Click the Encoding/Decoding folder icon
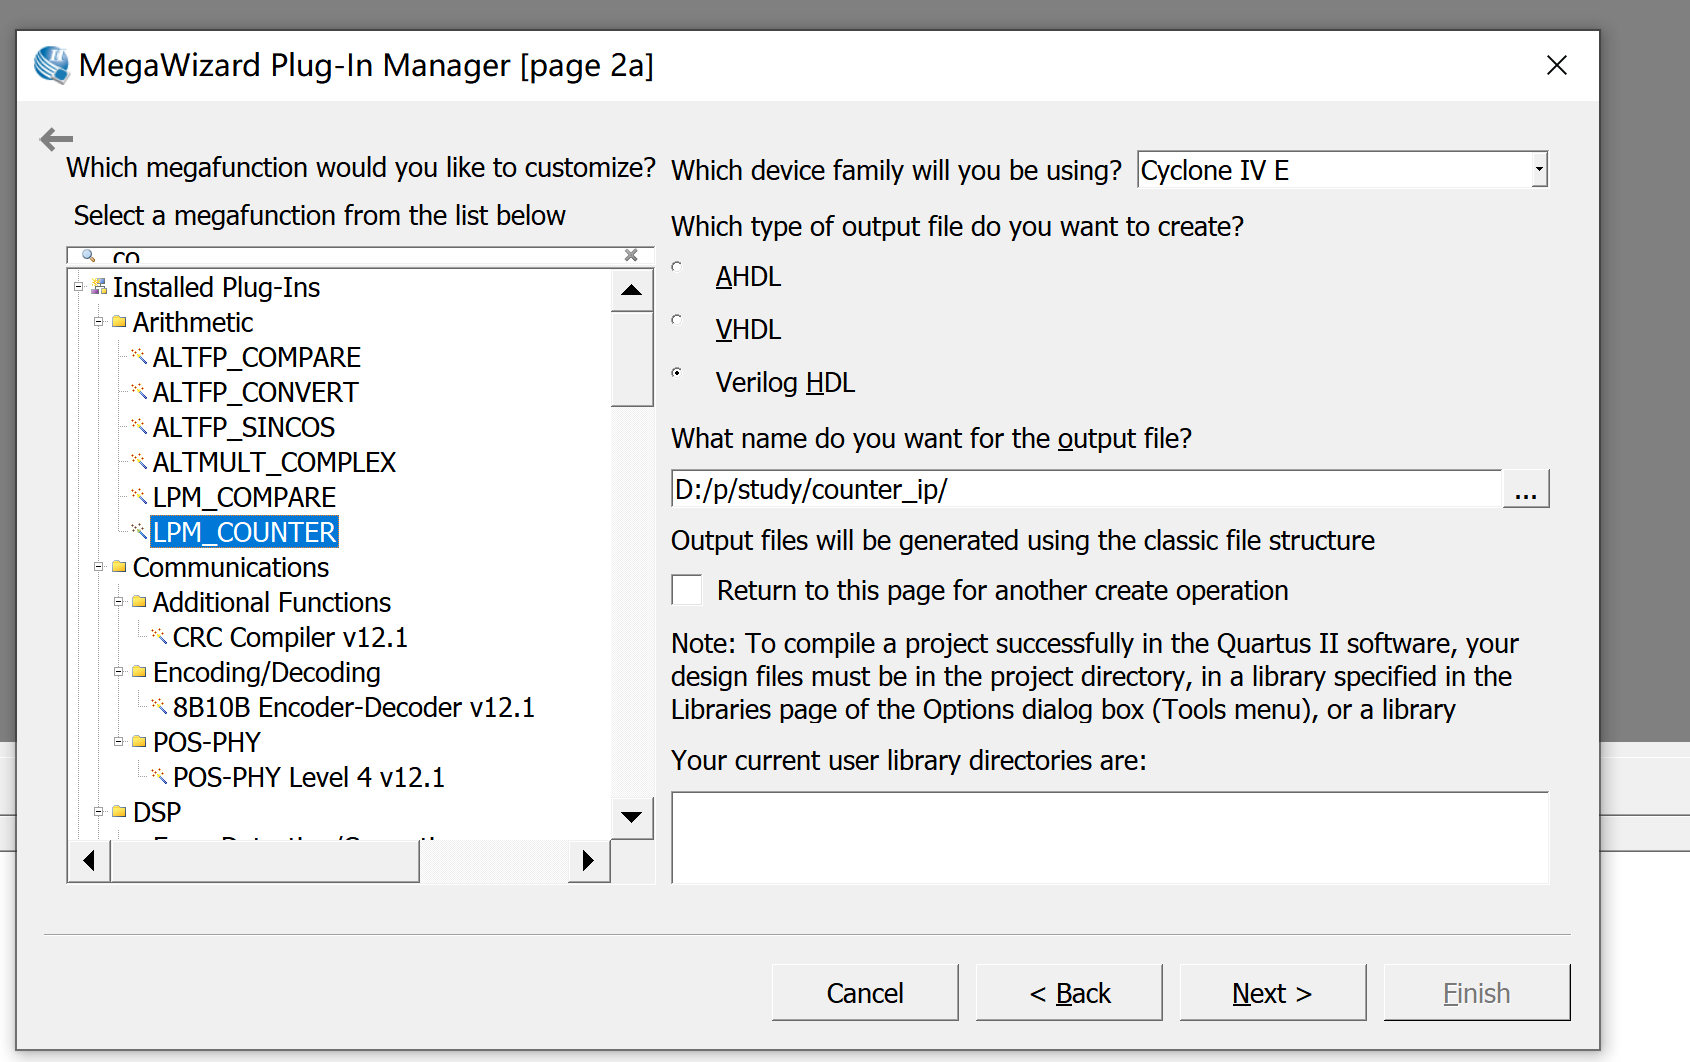Image resolution: width=1690 pixels, height=1062 pixels. tap(139, 672)
